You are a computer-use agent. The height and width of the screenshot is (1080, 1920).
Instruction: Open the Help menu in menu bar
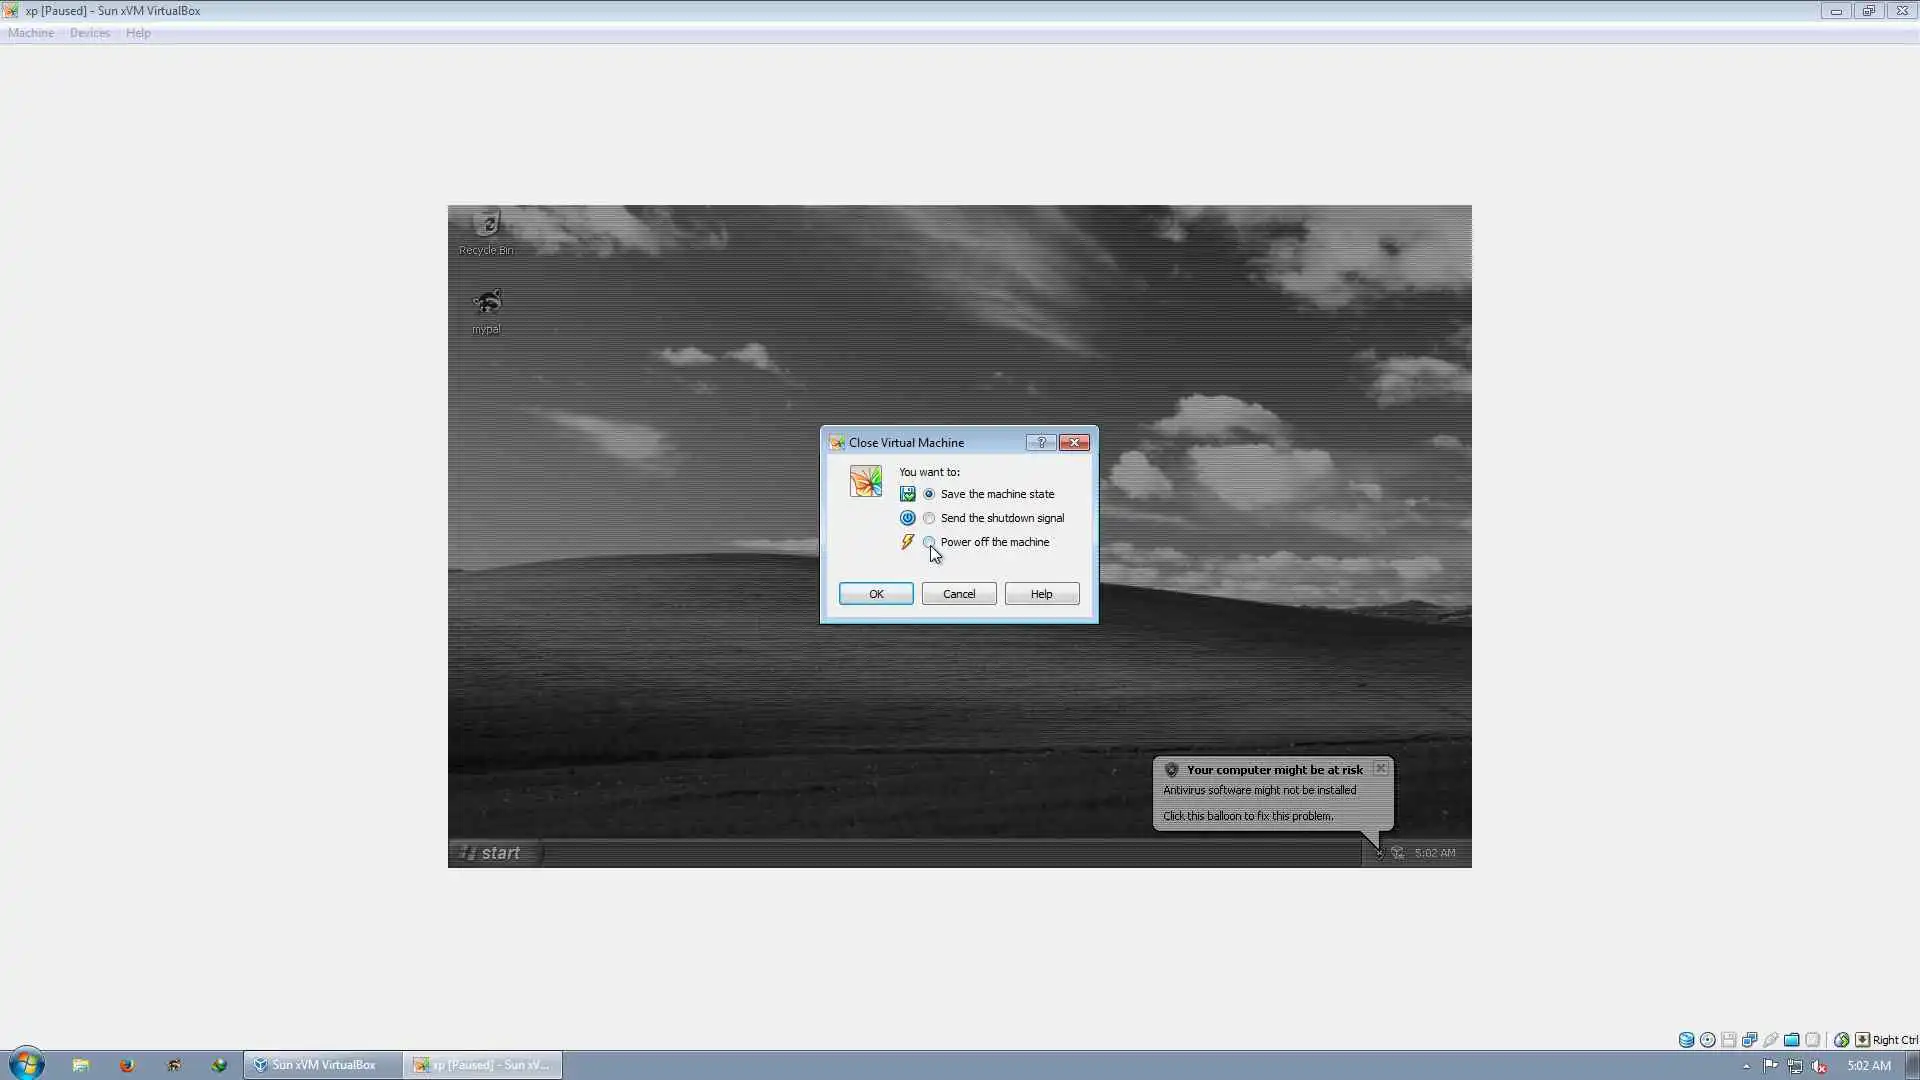138,33
